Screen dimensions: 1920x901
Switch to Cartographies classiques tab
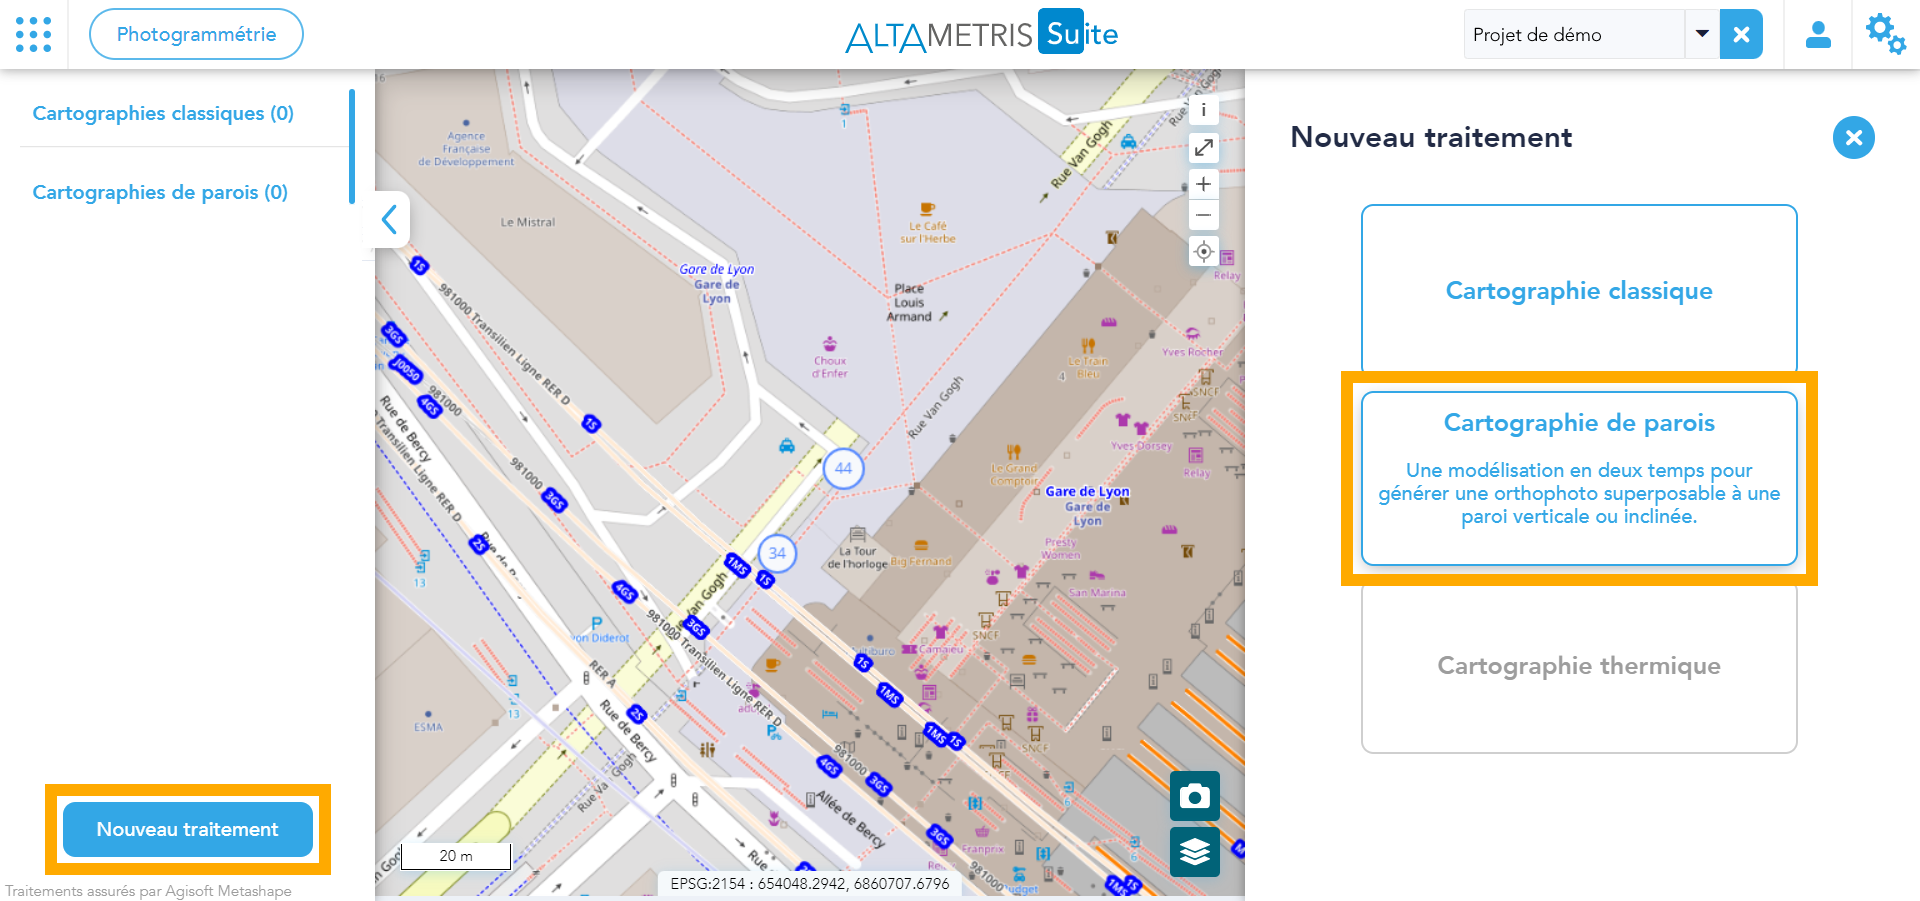[x=163, y=113]
